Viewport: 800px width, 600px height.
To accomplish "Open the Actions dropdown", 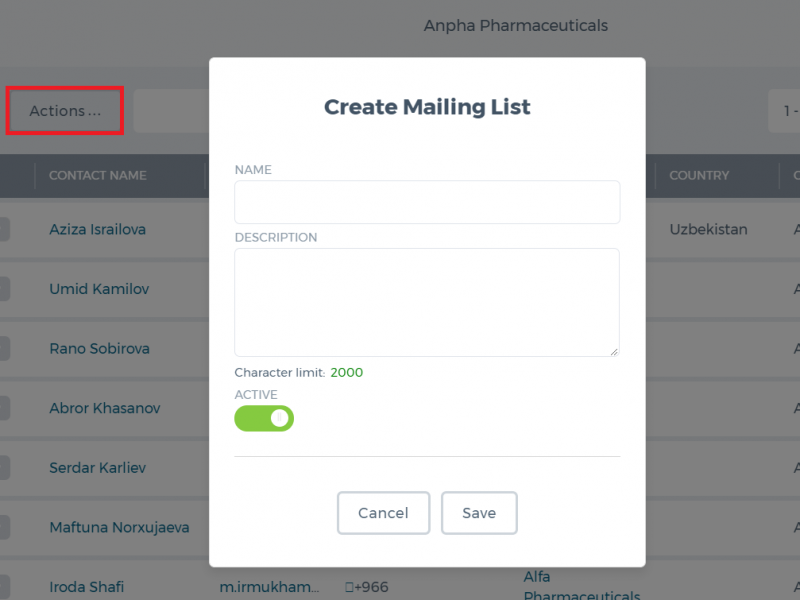I will click(x=65, y=111).
